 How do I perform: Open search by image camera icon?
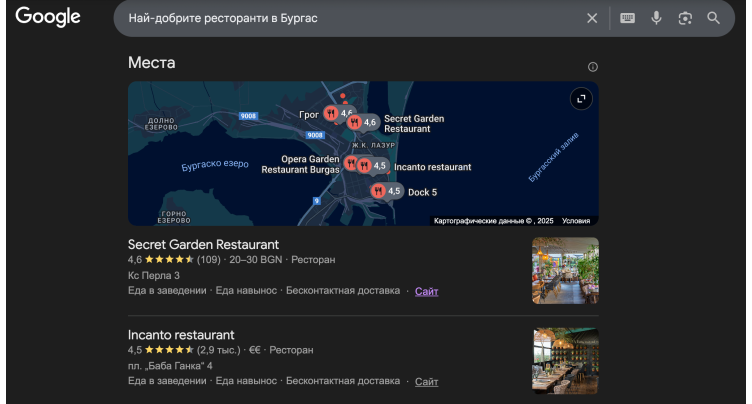point(685,18)
